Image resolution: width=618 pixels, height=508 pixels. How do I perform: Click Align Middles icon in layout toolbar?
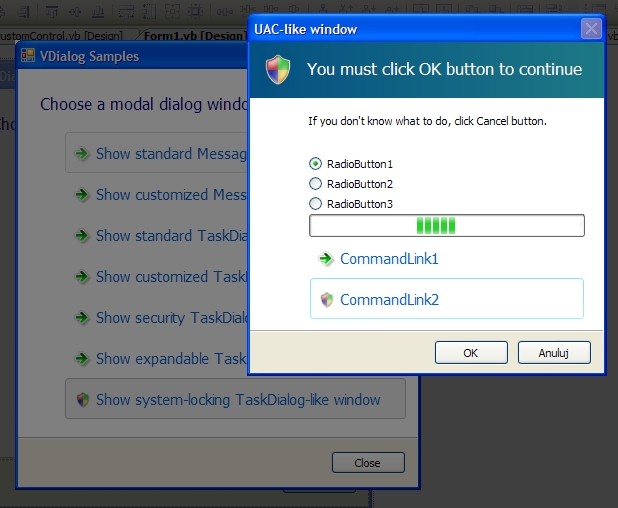click(x=75, y=11)
